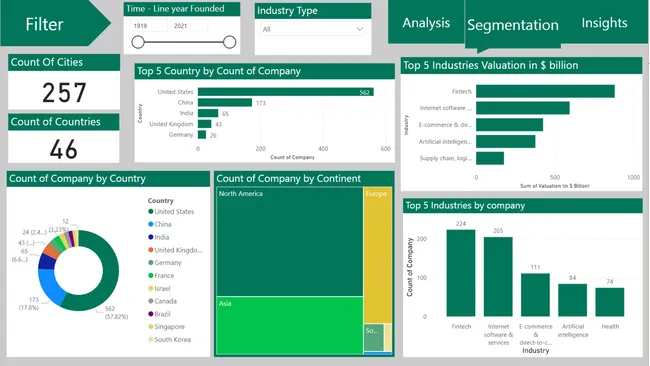
Task: Click the United States legend swatch
Action: [151, 211]
